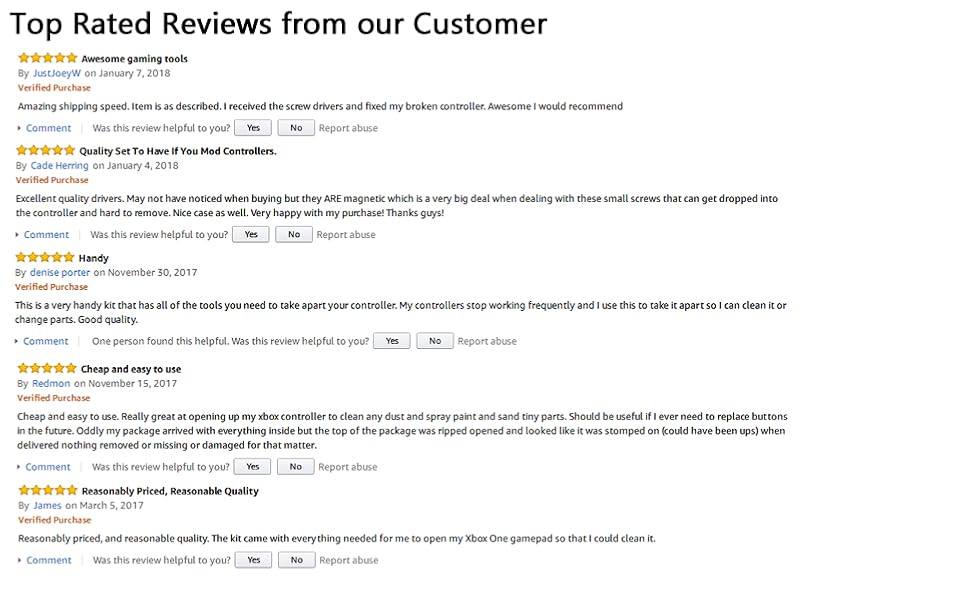Expand Comment arrow under James's review
This screenshot has height=600, width=959.
(x=20, y=560)
